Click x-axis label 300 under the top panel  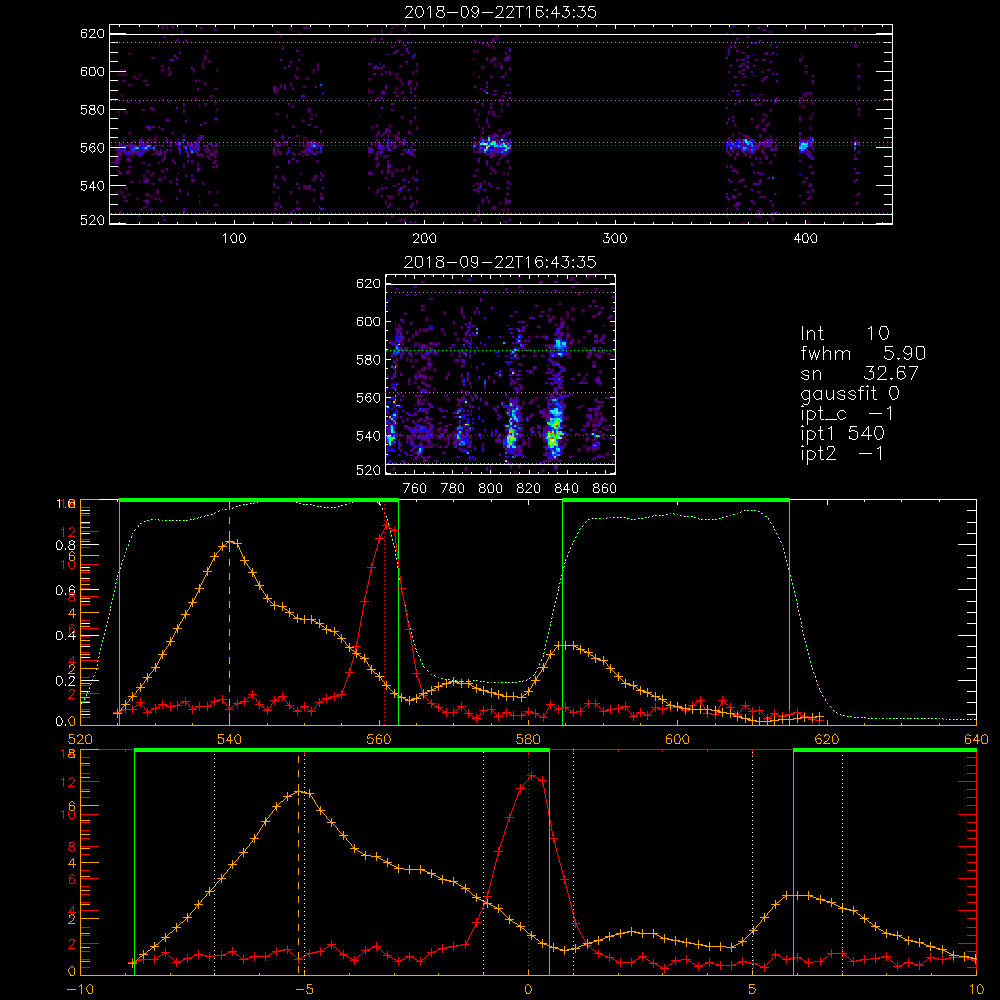(x=615, y=239)
